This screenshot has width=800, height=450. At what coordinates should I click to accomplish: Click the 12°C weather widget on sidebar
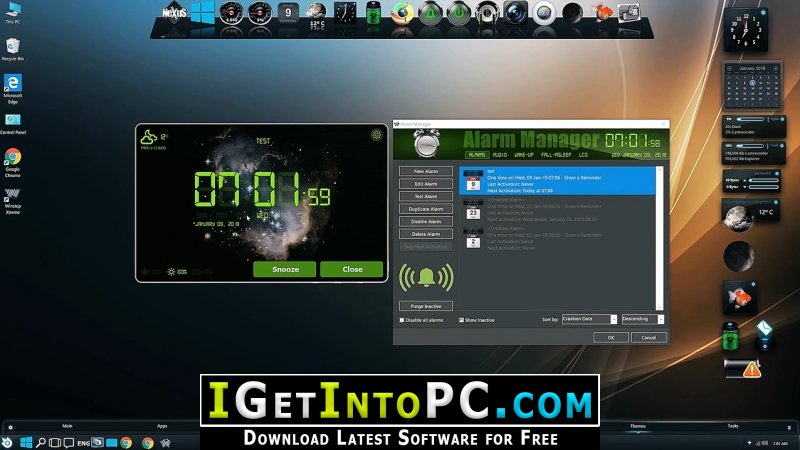click(750, 215)
